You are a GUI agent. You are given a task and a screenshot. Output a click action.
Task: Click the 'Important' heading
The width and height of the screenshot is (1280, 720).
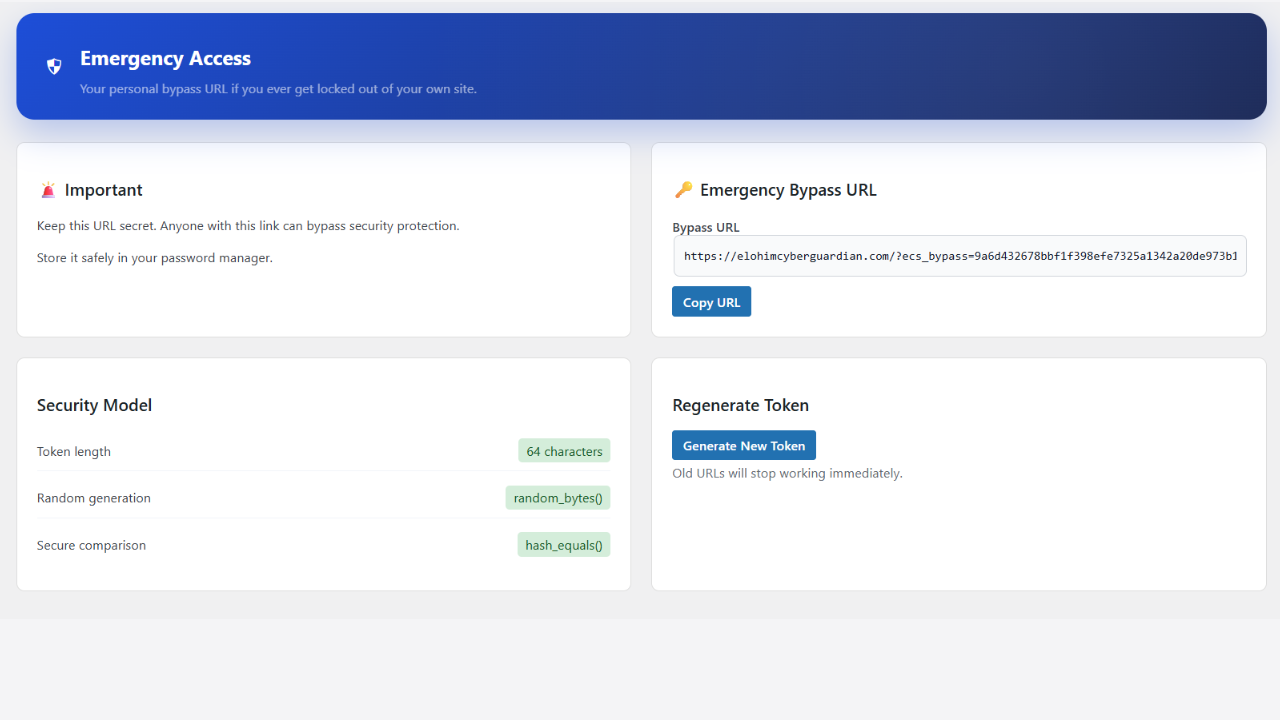pyautogui.click(x=104, y=190)
